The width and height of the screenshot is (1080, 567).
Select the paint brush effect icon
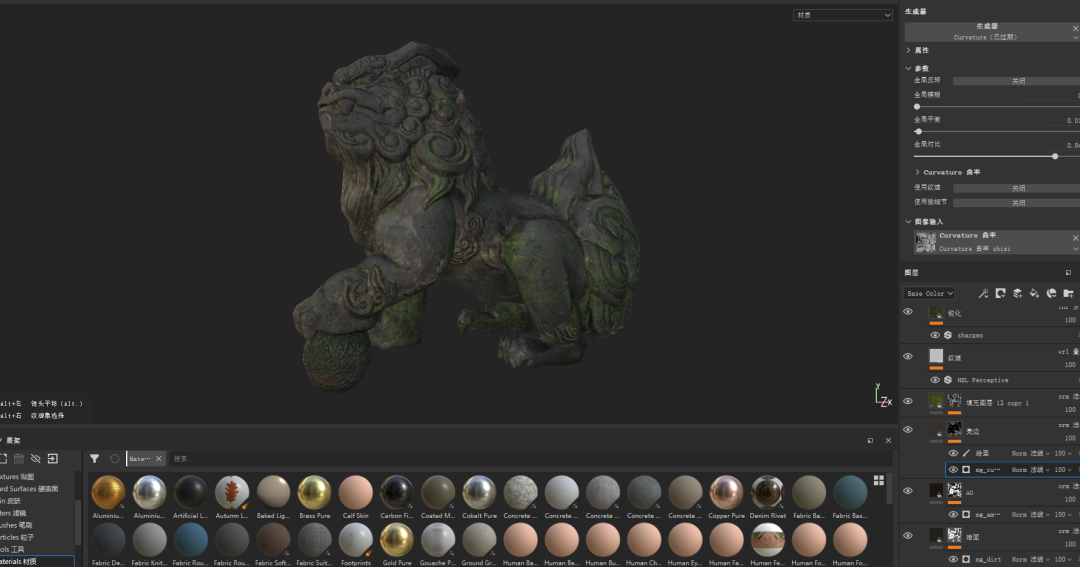click(x=966, y=453)
